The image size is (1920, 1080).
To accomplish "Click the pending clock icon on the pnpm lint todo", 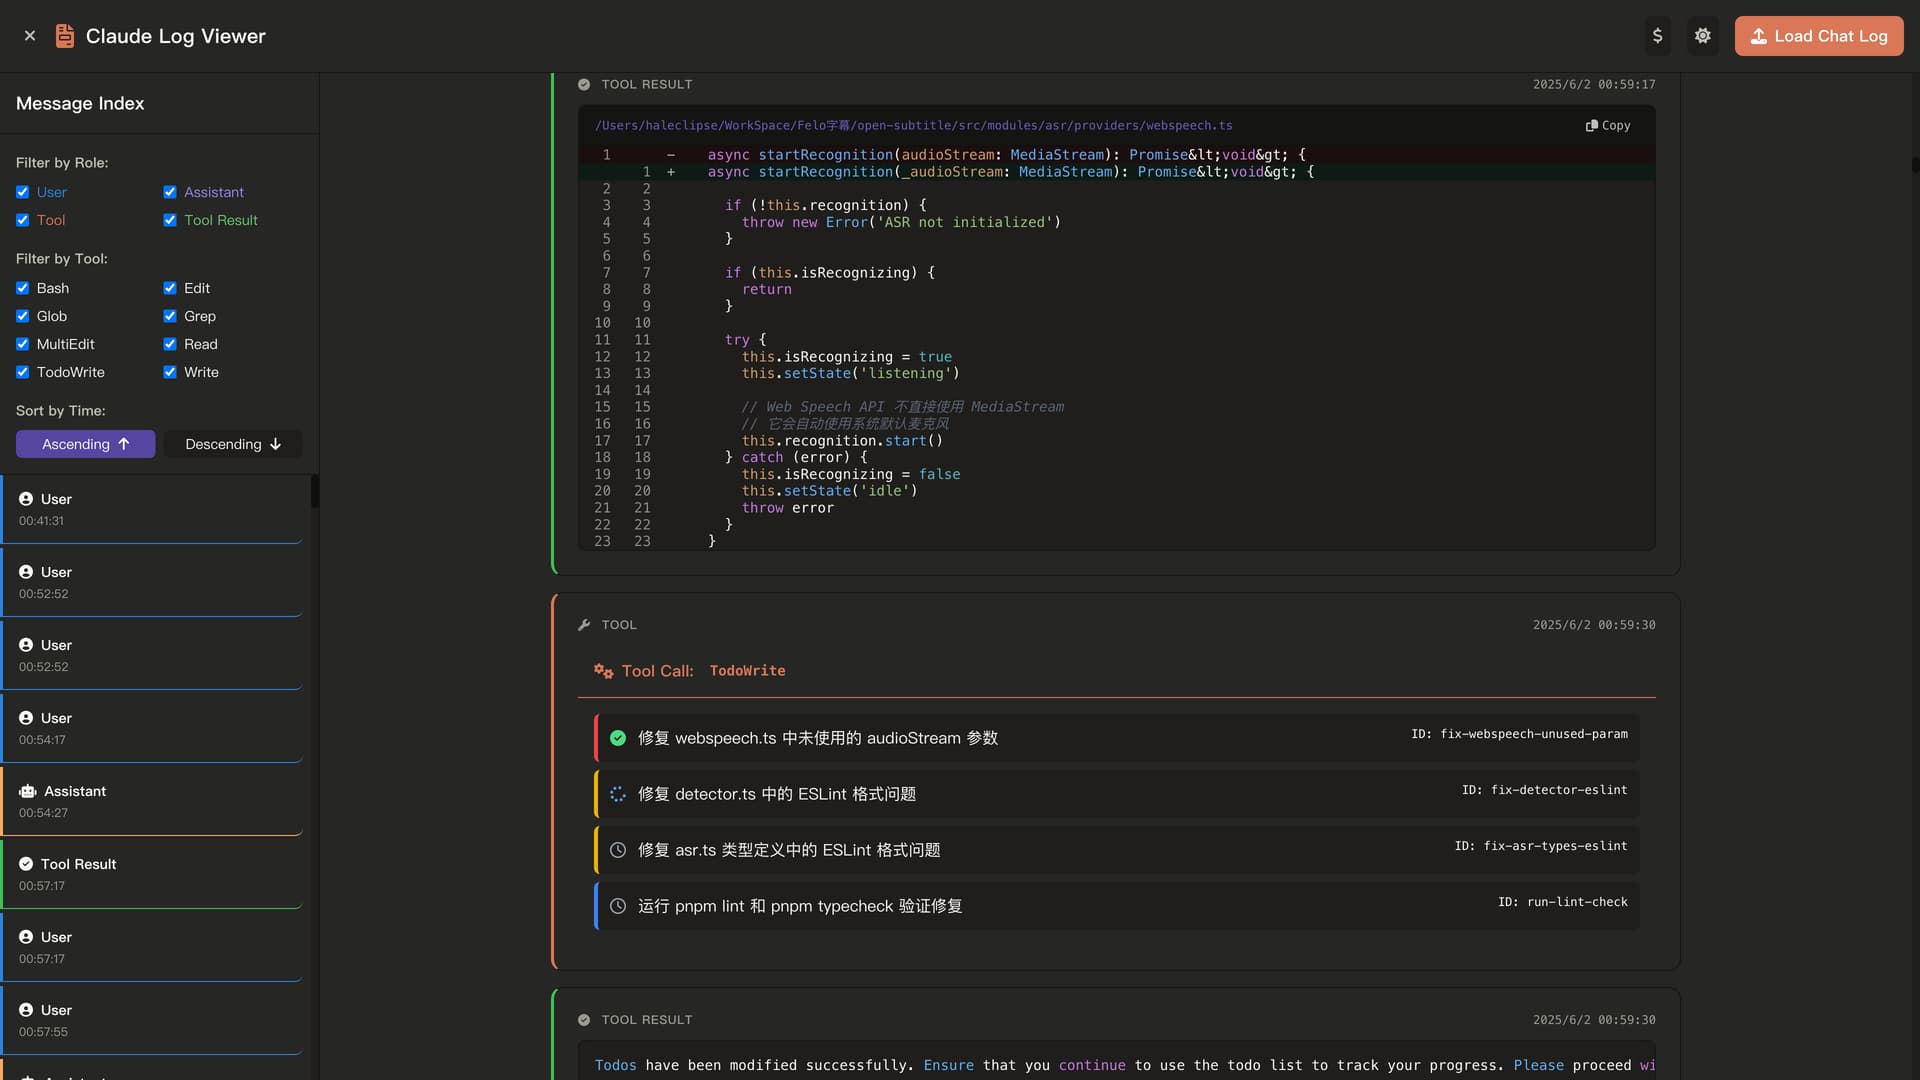I will 618,906.
